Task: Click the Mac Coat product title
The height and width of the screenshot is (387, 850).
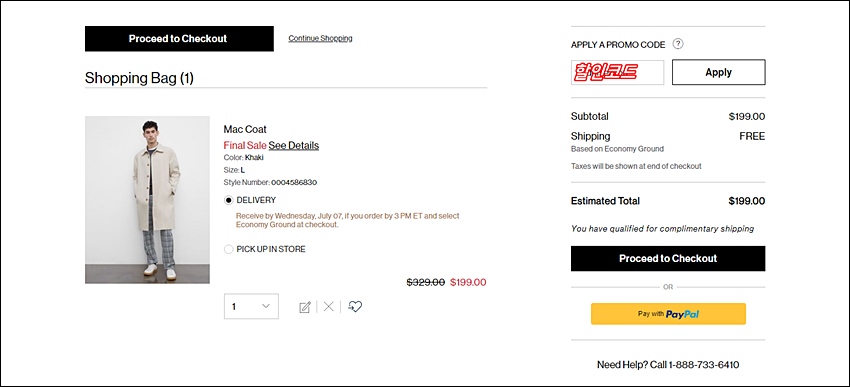Action: (x=245, y=130)
